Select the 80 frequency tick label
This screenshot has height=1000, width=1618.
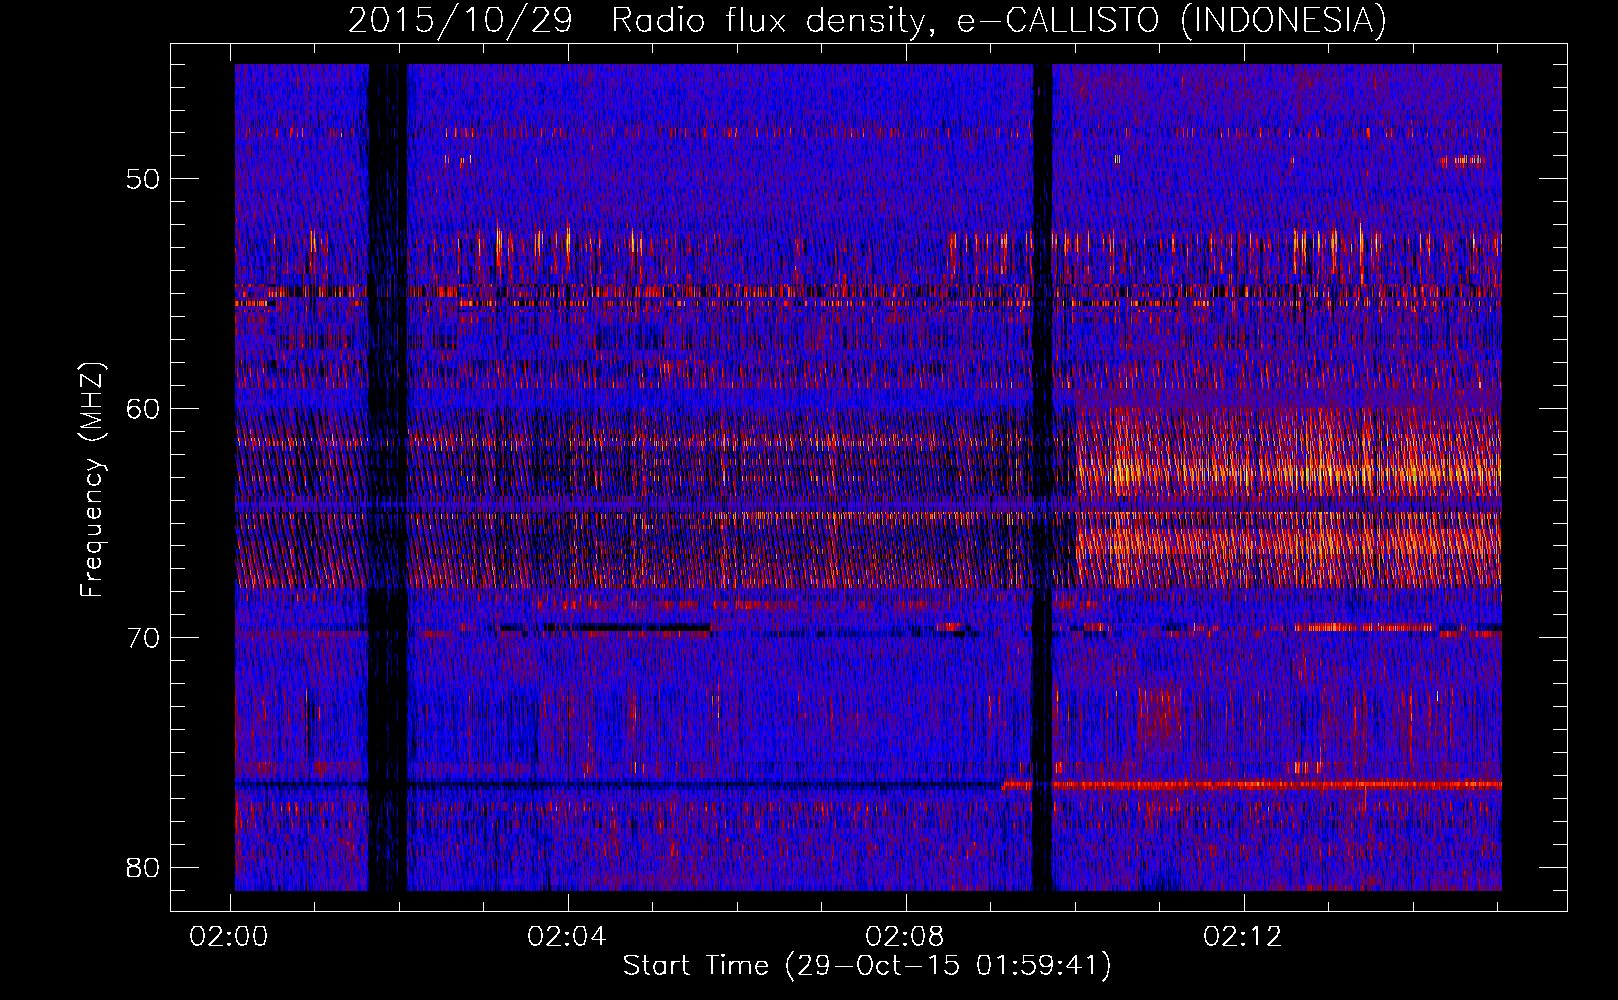tap(144, 867)
